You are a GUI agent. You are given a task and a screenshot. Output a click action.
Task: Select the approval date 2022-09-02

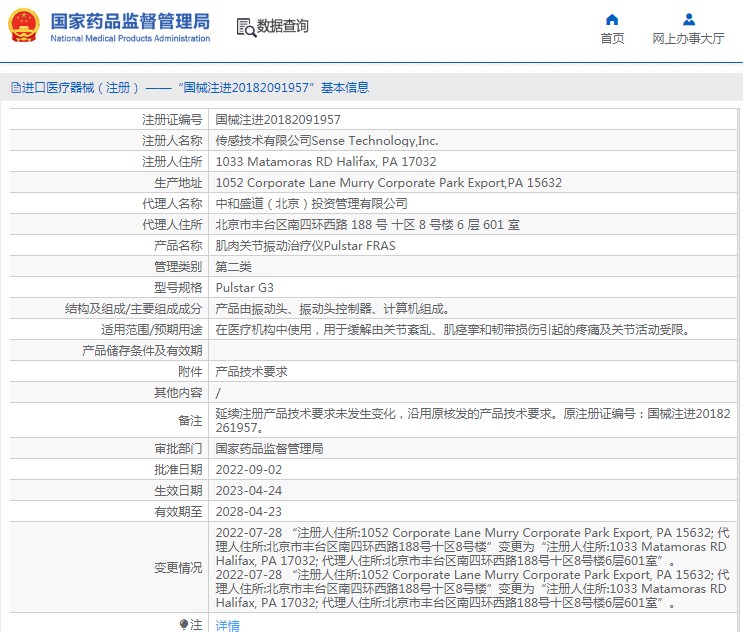tap(249, 469)
